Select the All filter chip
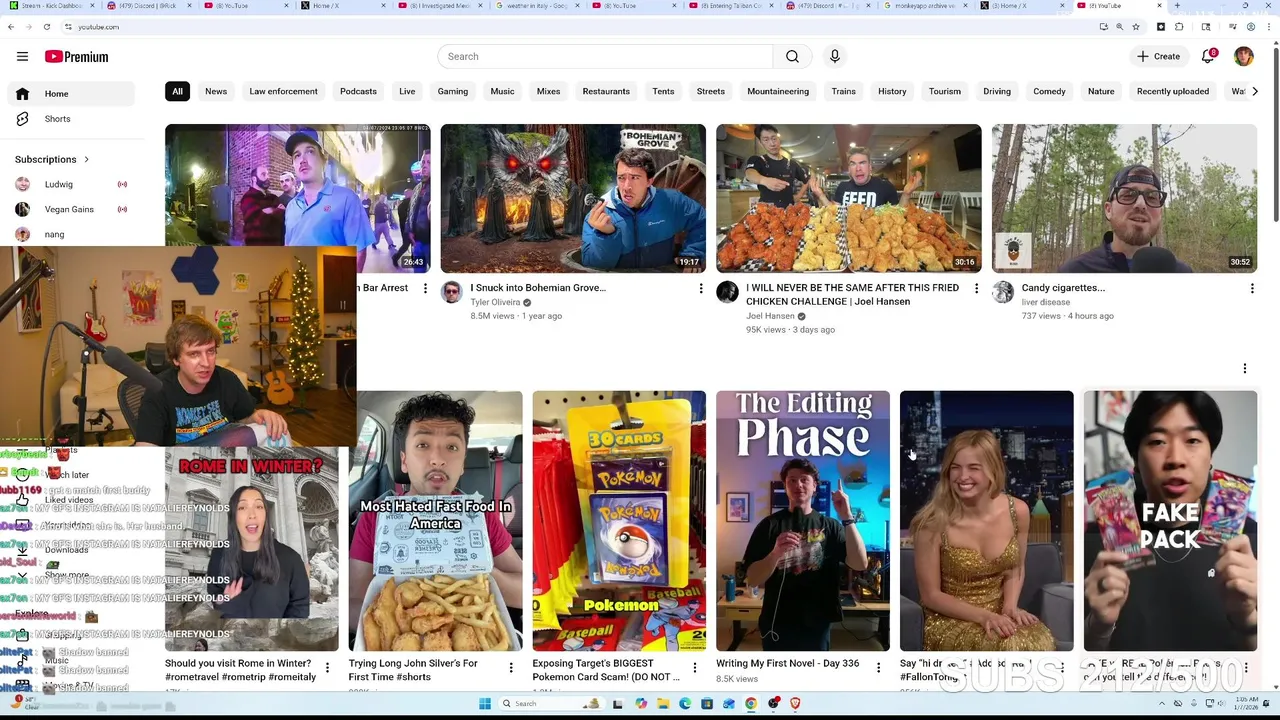The height and width of the screenshot is (720, 1280). (177, 91)
